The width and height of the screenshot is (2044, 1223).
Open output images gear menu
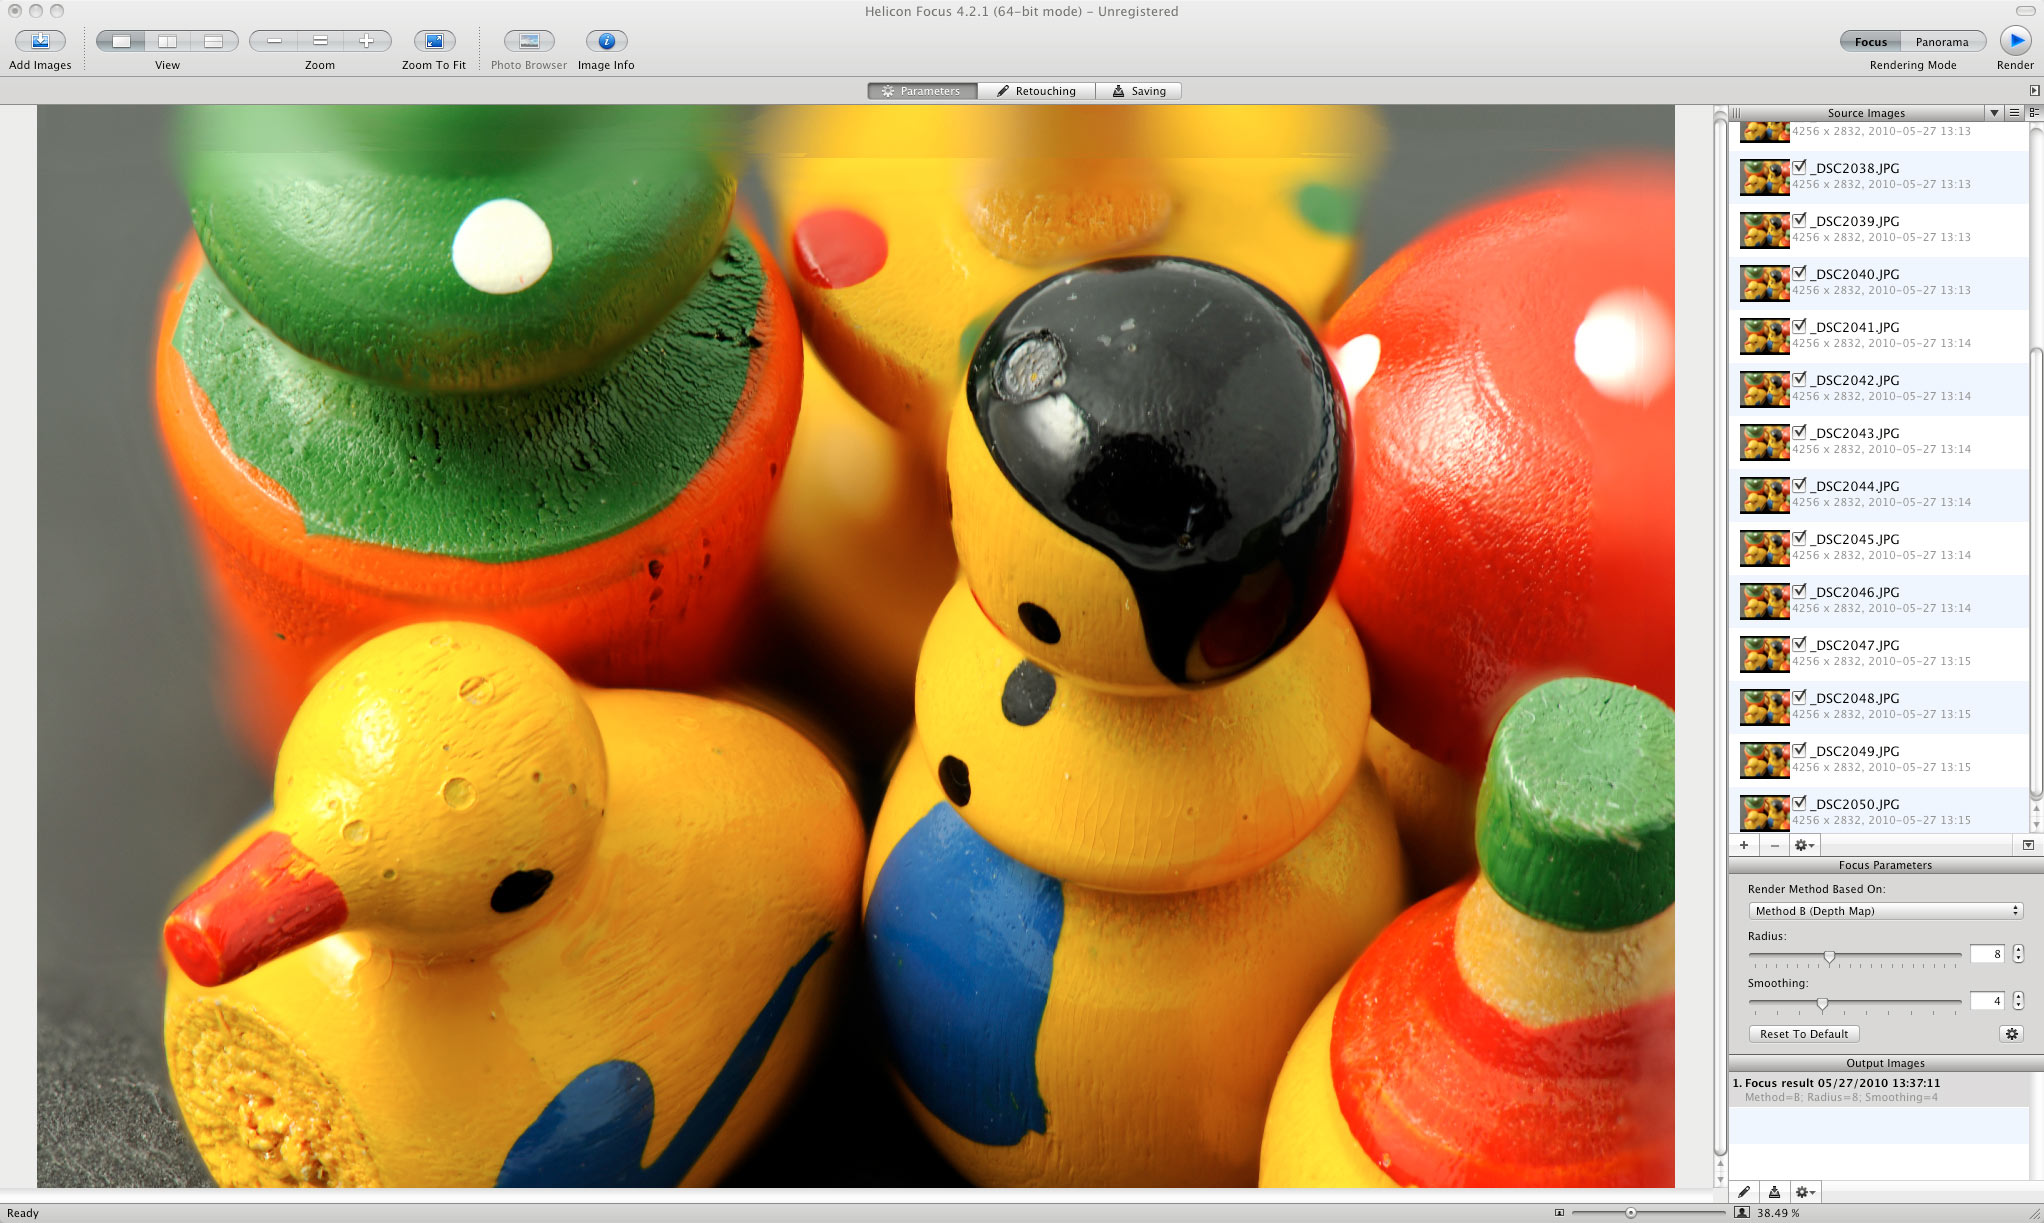(1805, 1192)
